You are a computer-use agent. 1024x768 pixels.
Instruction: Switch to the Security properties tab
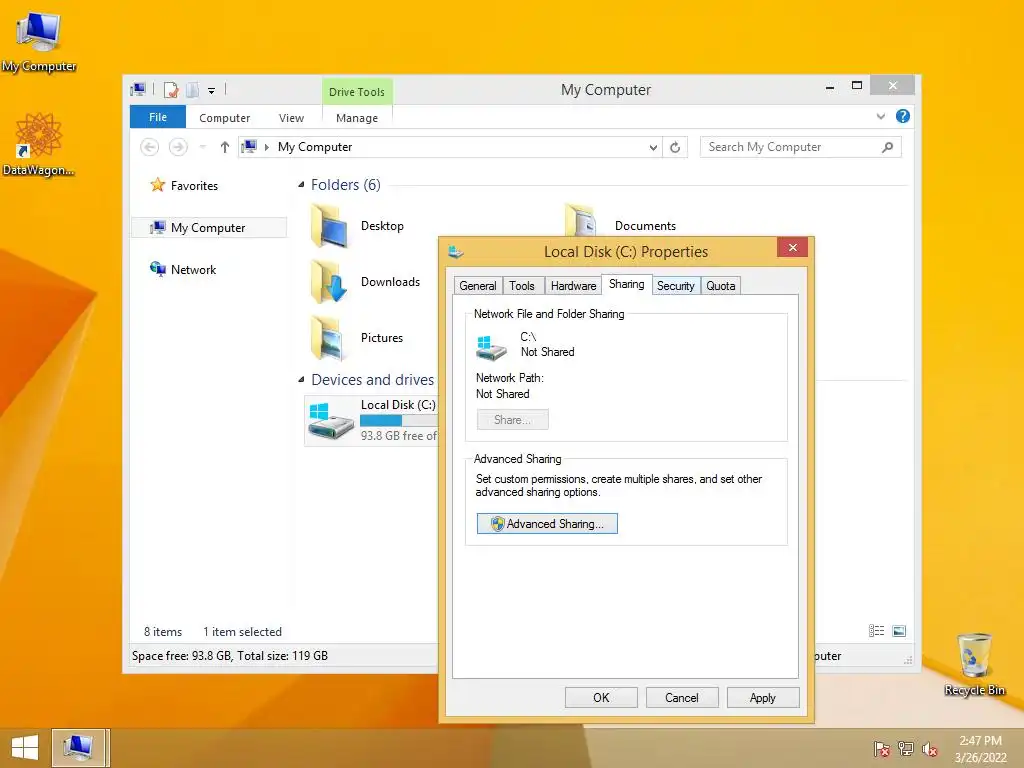676,285
